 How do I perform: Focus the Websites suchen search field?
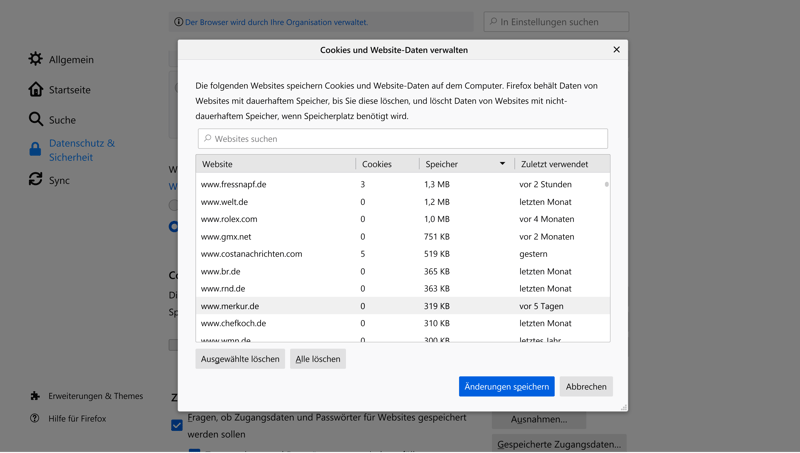click(x=403, y=139)
